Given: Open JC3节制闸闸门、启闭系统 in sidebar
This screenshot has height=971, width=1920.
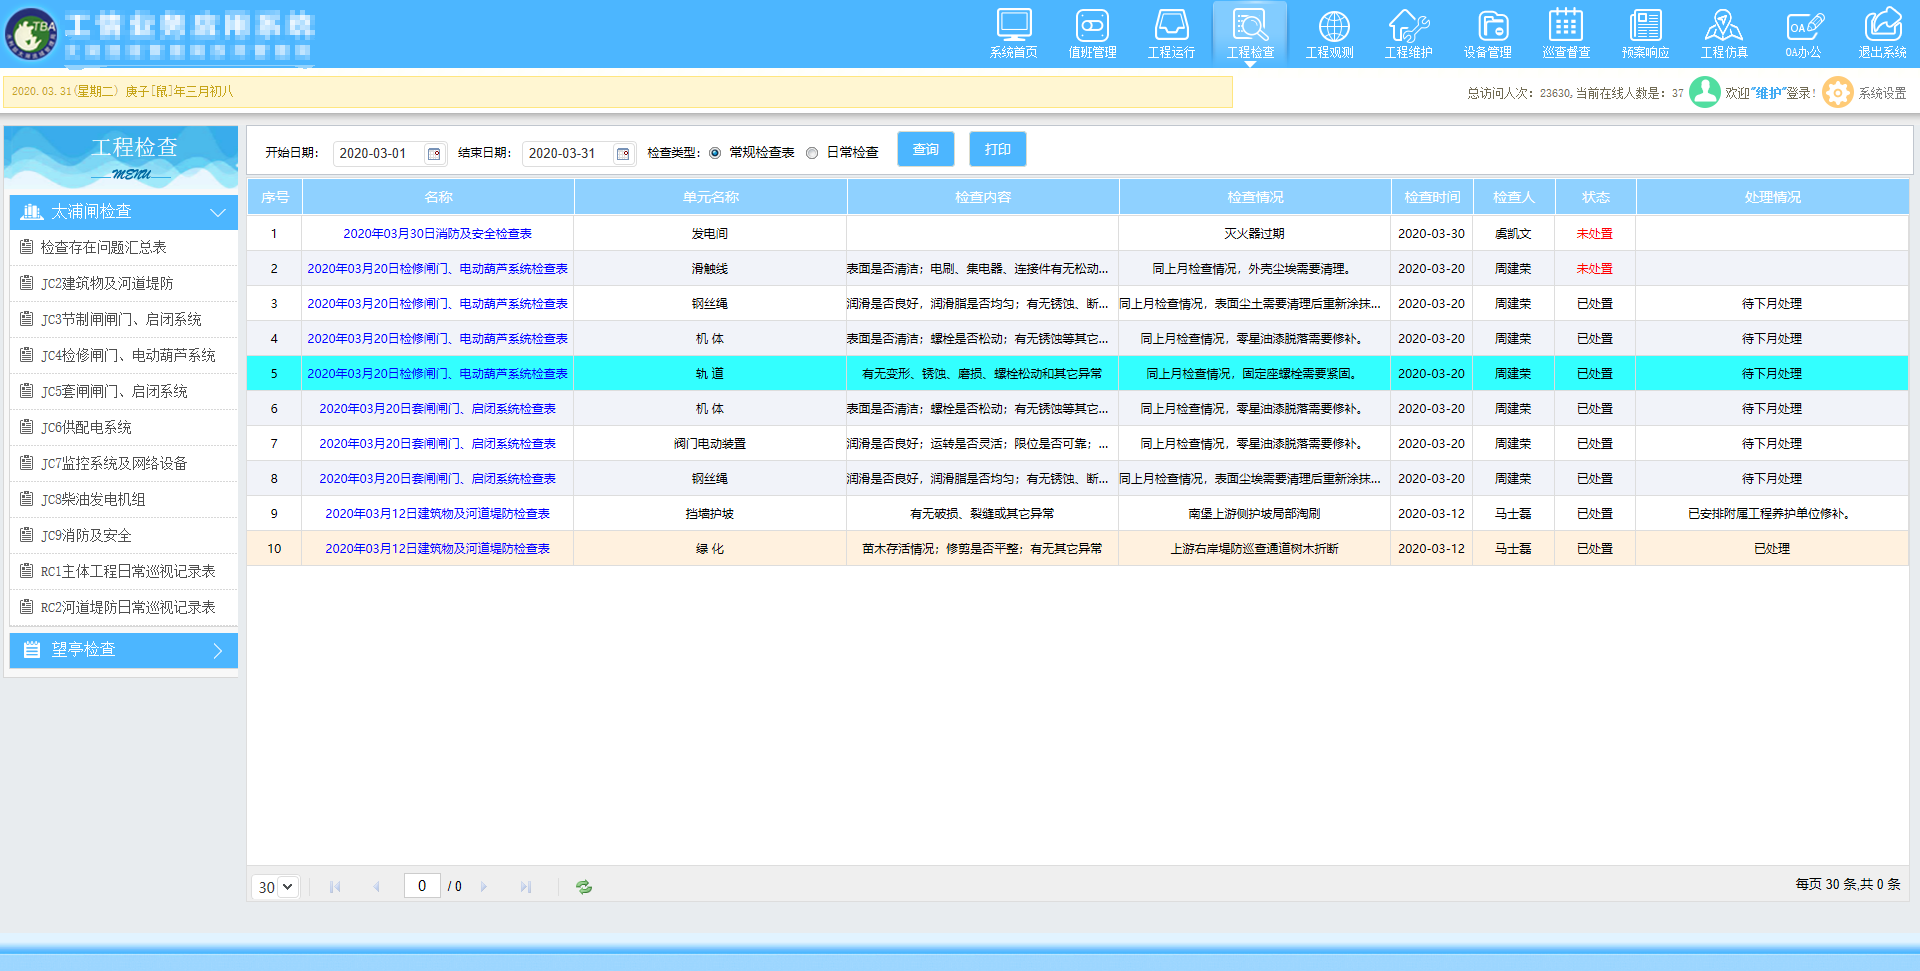Looking at the screenshot, I should point(124,319).
